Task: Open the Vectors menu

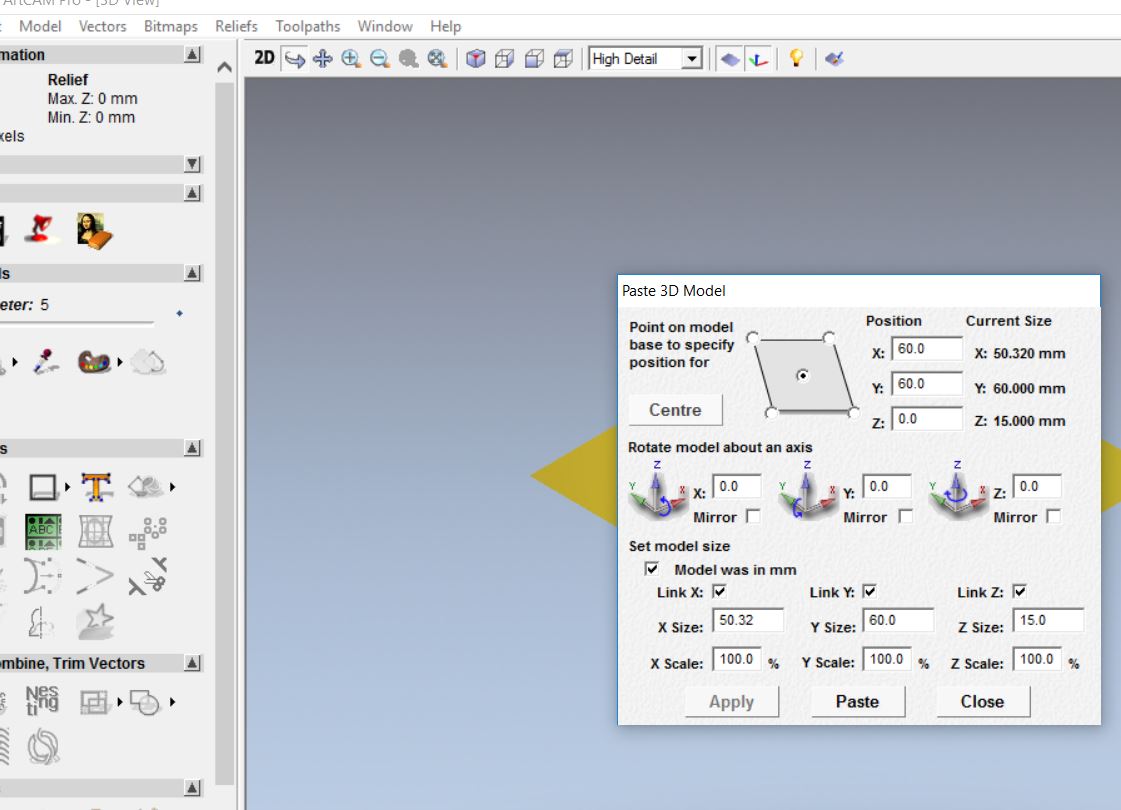Action: (x=102, y=26)
